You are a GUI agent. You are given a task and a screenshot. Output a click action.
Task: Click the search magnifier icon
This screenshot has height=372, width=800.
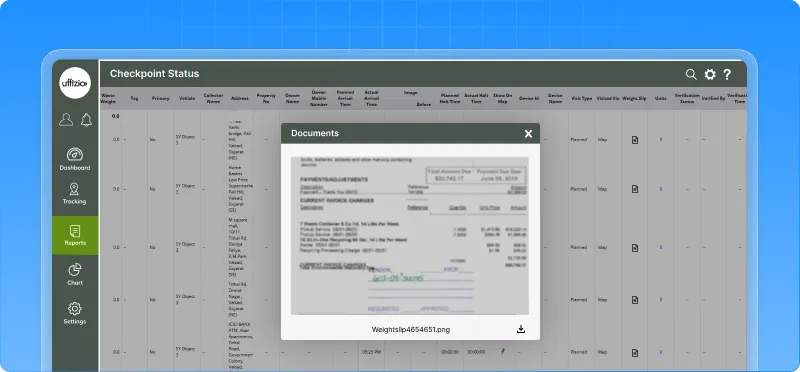point(691,75)
